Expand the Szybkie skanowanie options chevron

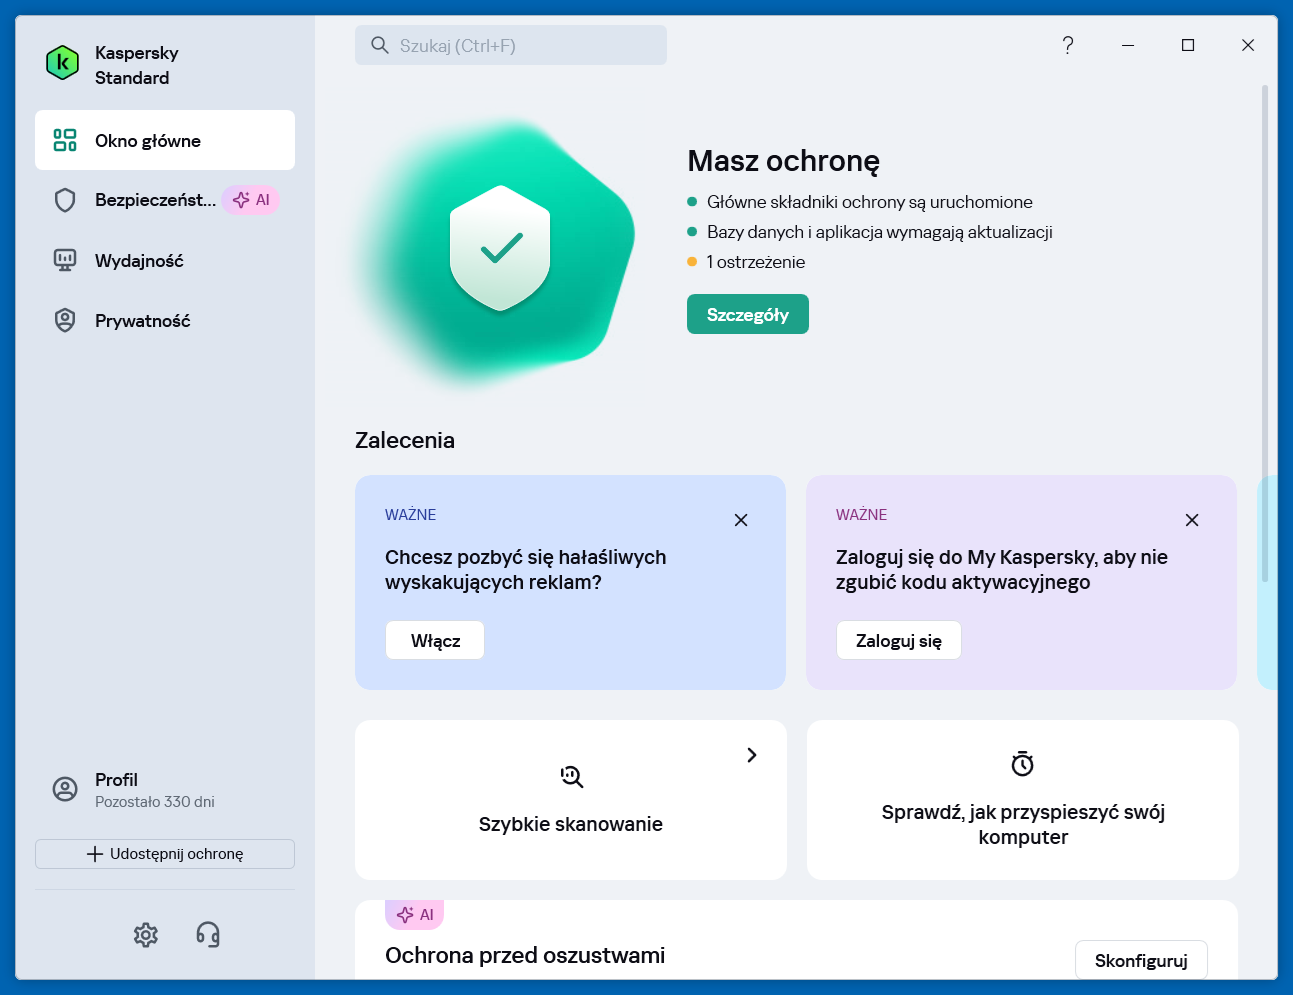coord(752,755)
